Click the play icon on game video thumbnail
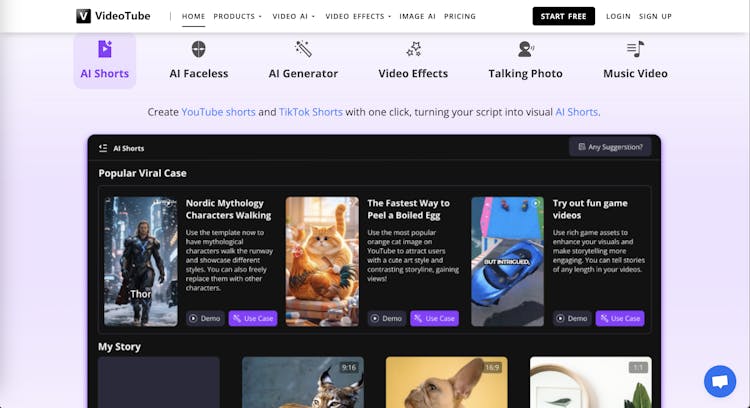The image size is (750, 408). [536, 203]
